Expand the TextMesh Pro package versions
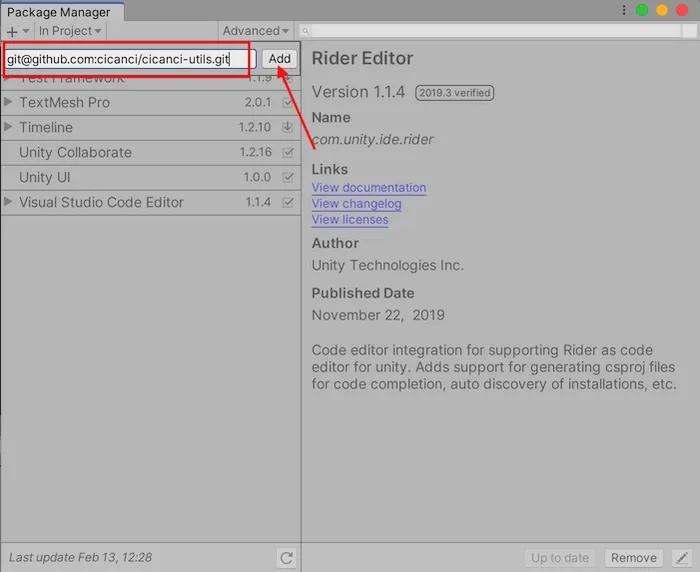Screen dimensions: 700x572 tap(8, 102)
